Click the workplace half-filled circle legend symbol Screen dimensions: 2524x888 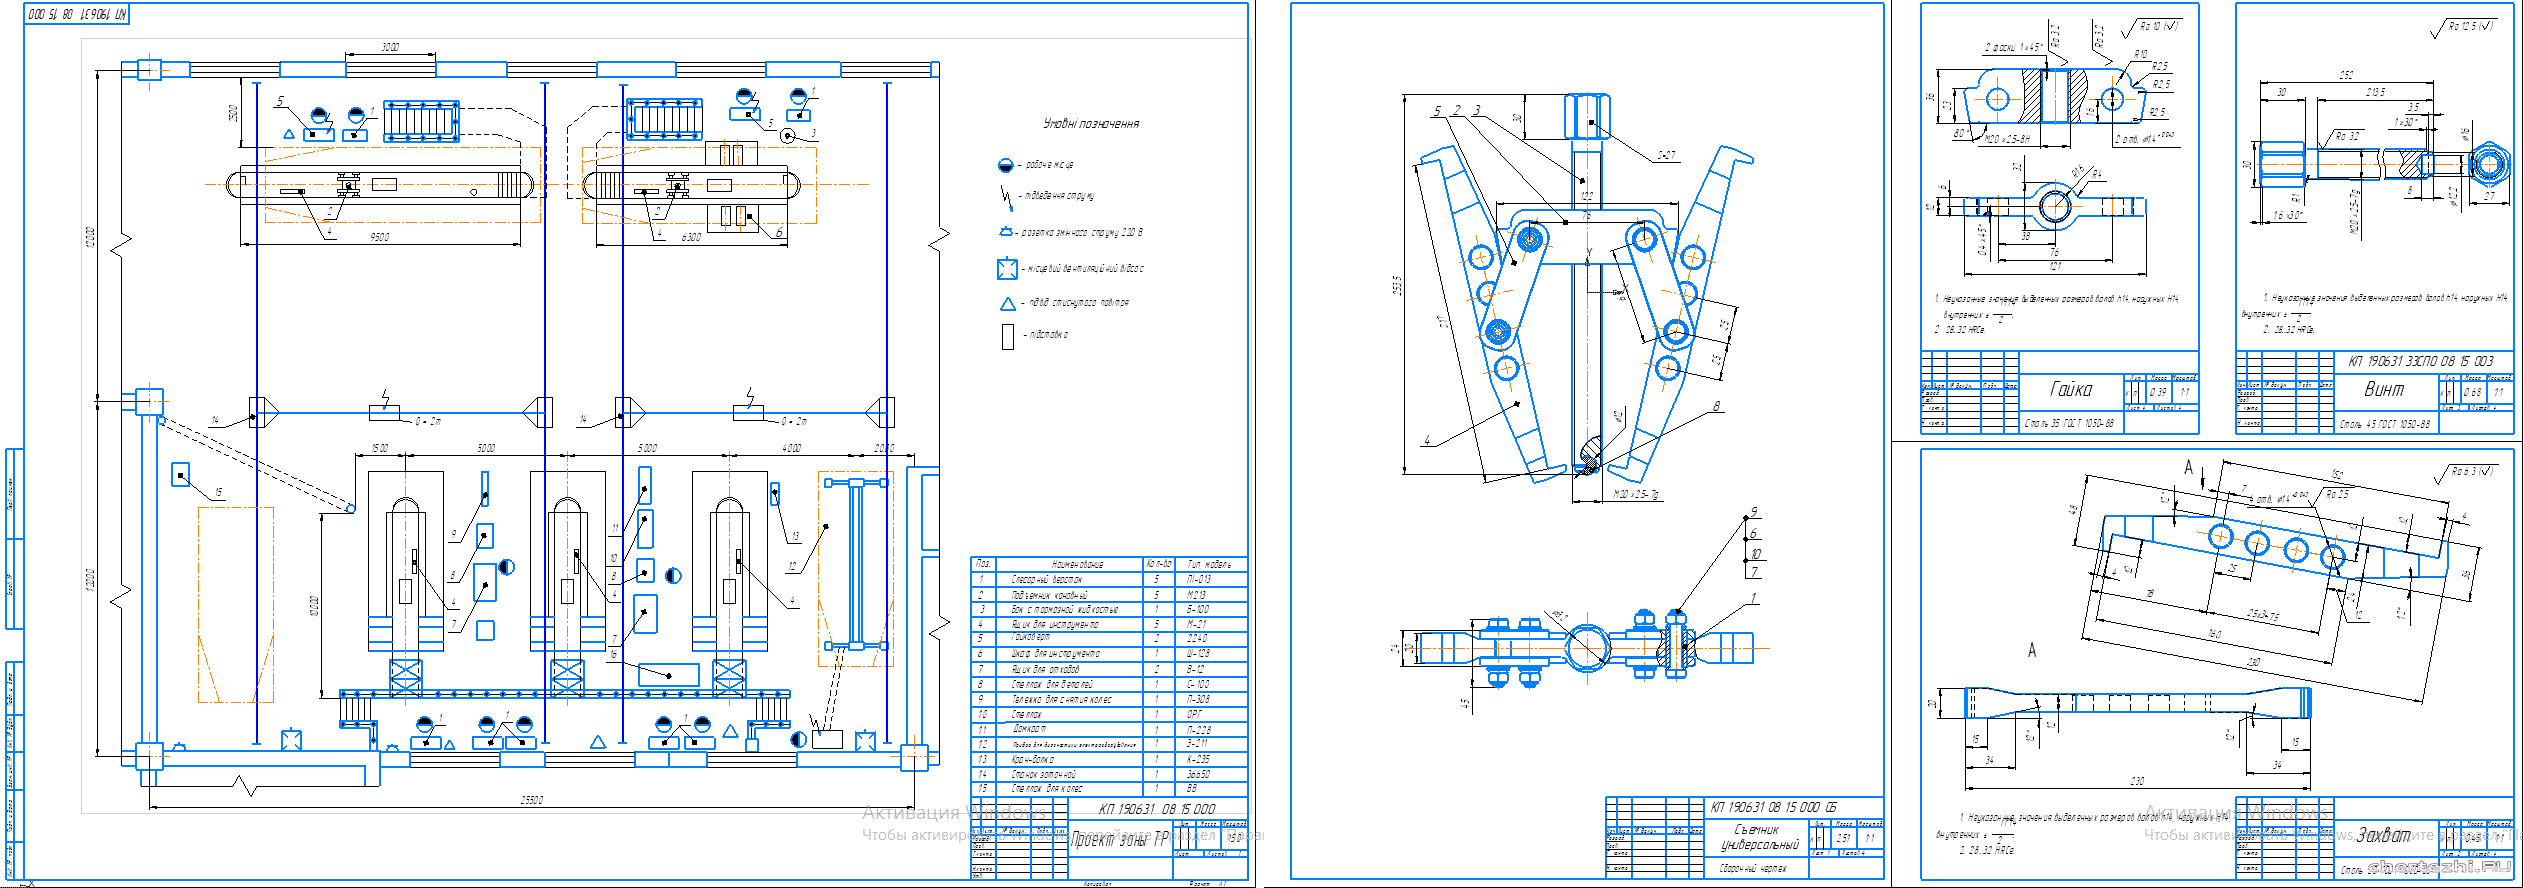pos(1005,165)
